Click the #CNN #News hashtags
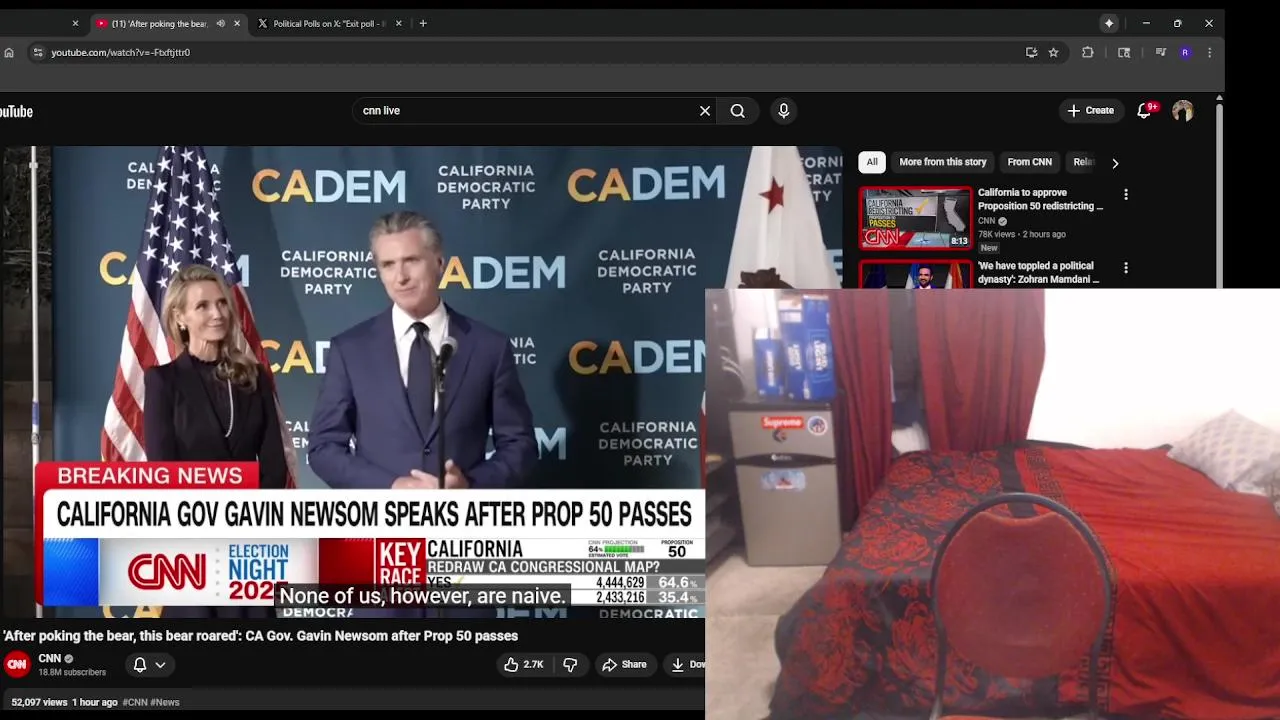 (x=151, y=702)
